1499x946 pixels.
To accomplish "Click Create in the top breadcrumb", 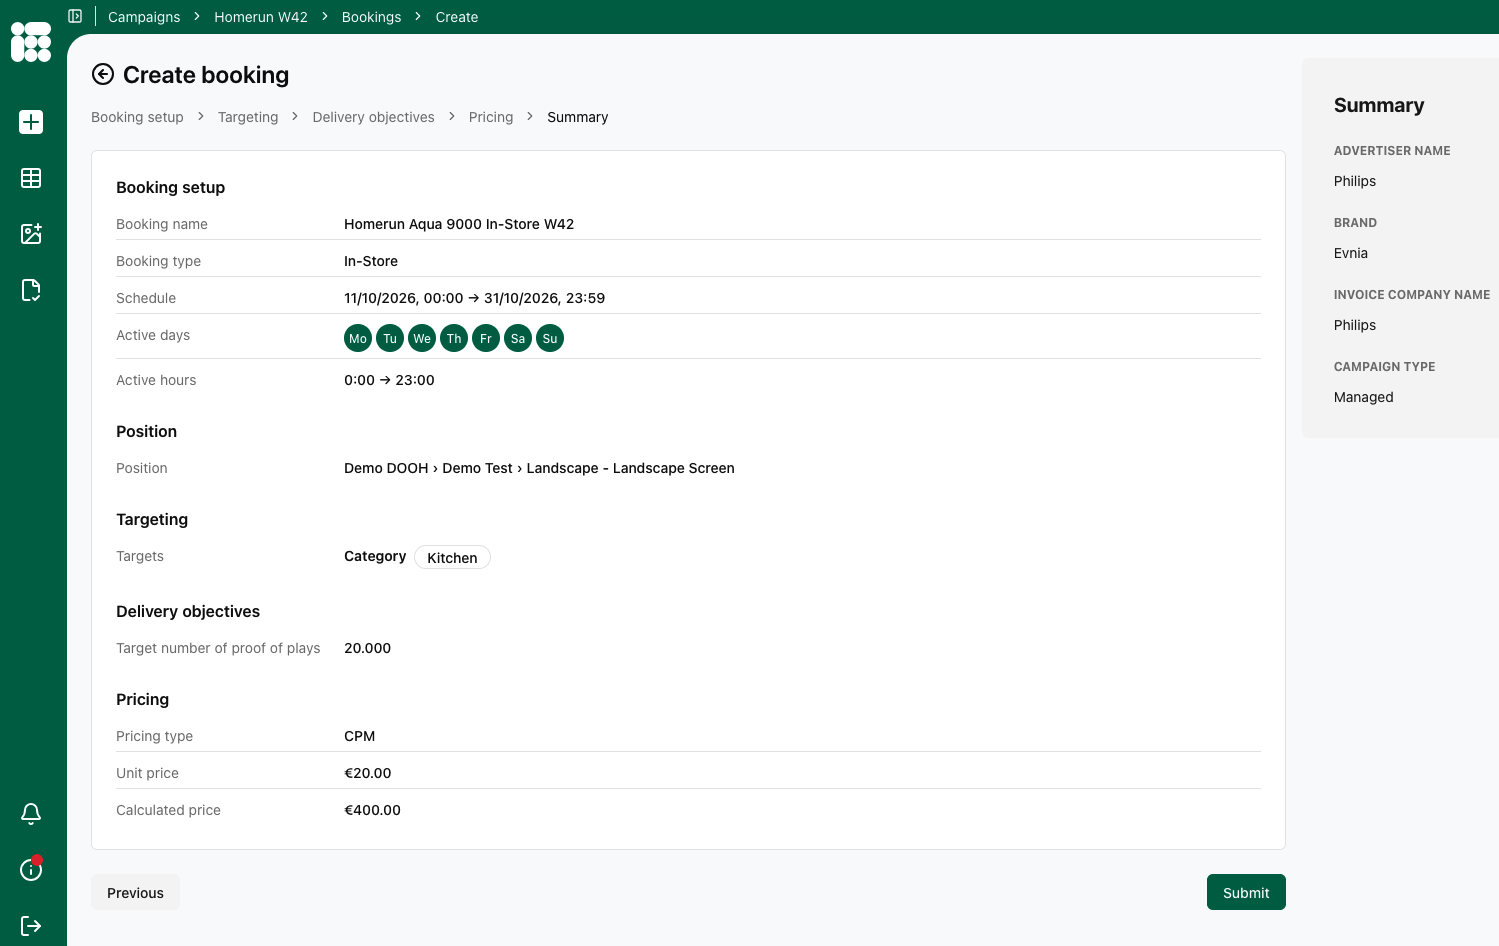I will [x=457, y=17].
